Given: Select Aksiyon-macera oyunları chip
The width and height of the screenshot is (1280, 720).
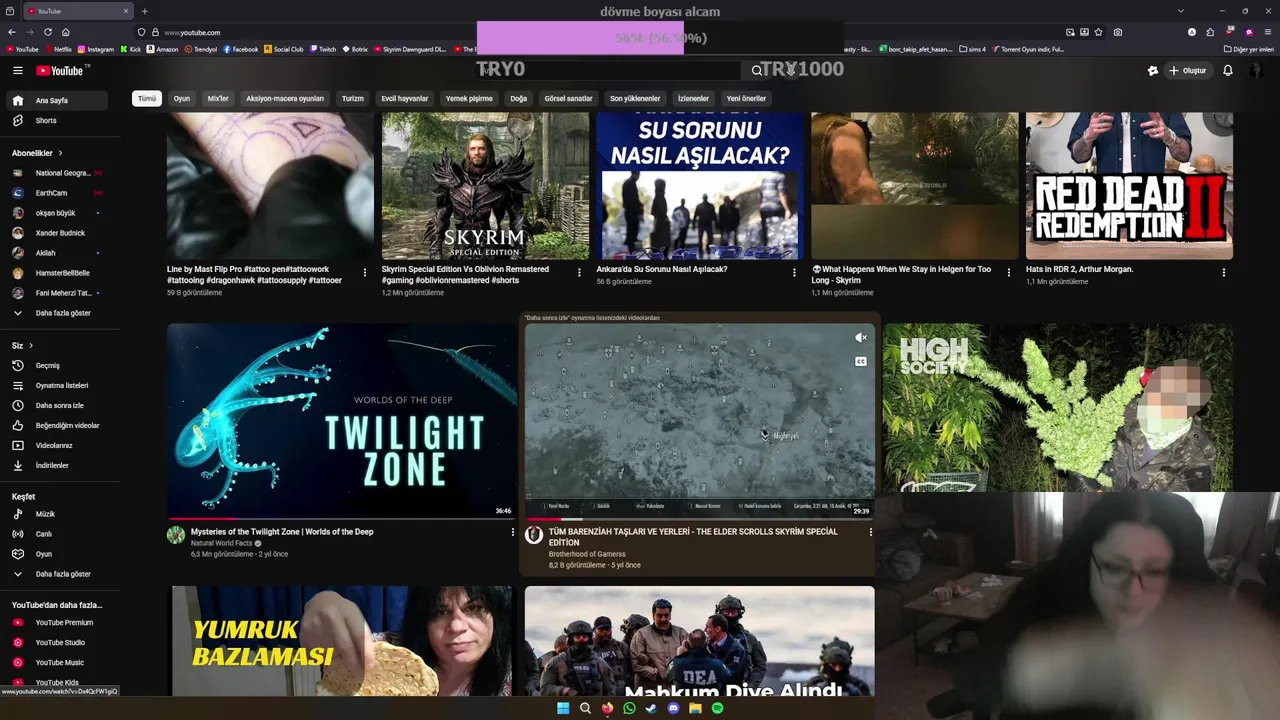Looking at the screenshot, I should (285, 99).
